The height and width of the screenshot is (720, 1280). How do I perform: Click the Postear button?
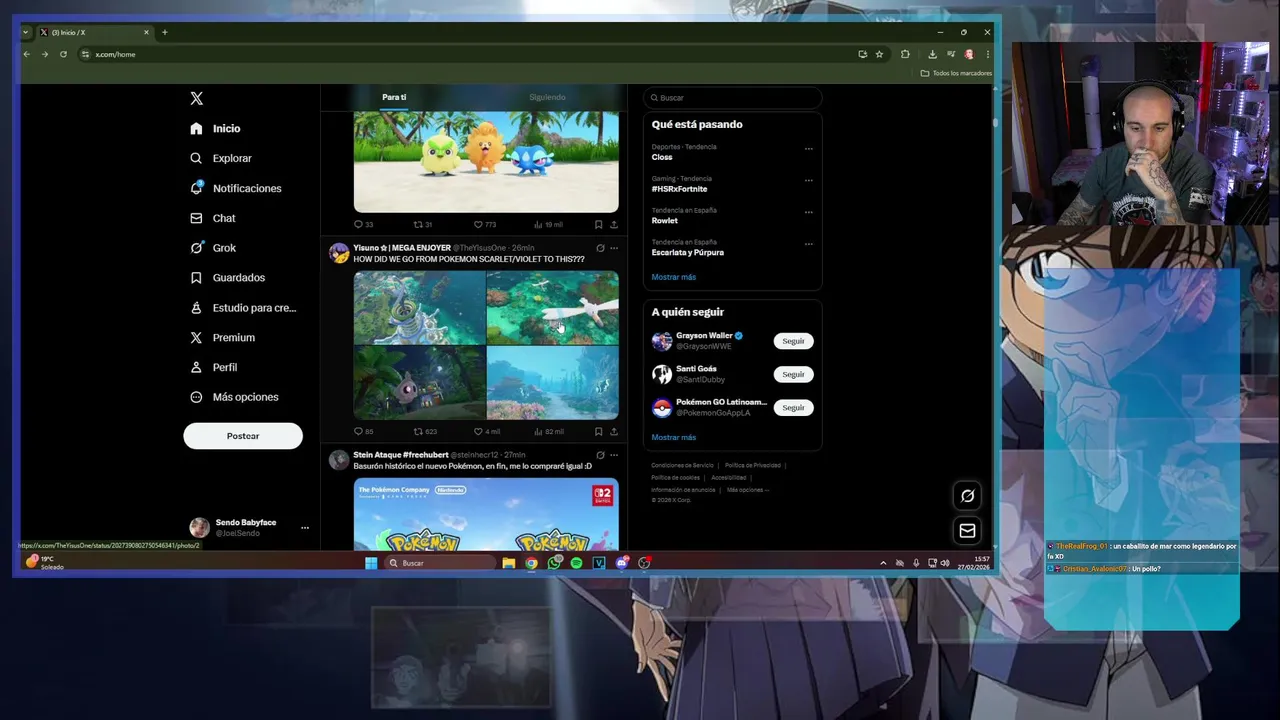243,436
